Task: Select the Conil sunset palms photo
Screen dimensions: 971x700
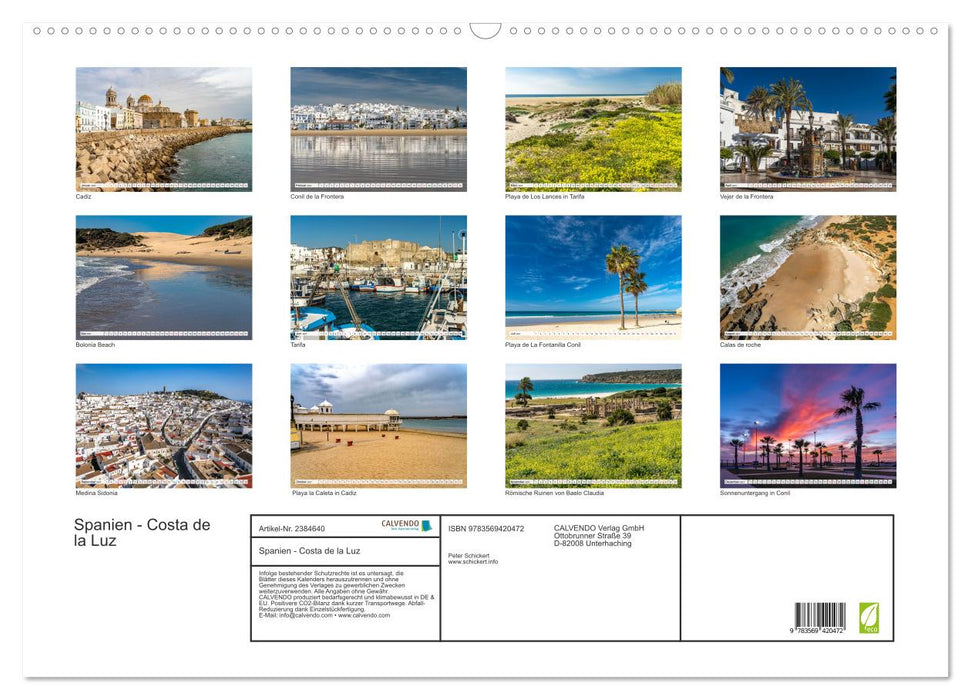Action: point(808,426)
